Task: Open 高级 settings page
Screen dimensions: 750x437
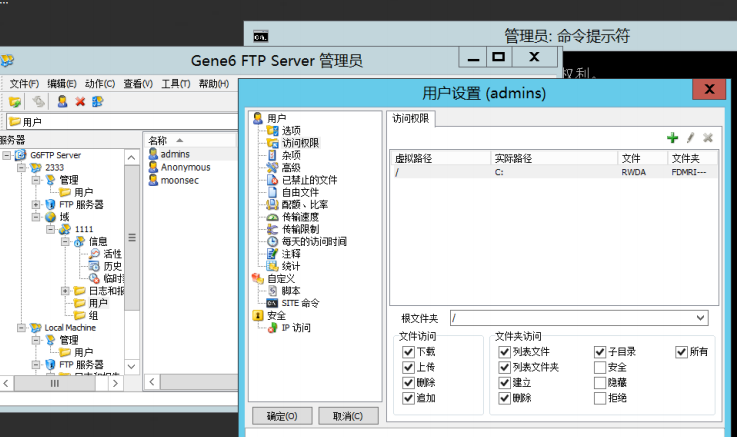Action: 291,168
